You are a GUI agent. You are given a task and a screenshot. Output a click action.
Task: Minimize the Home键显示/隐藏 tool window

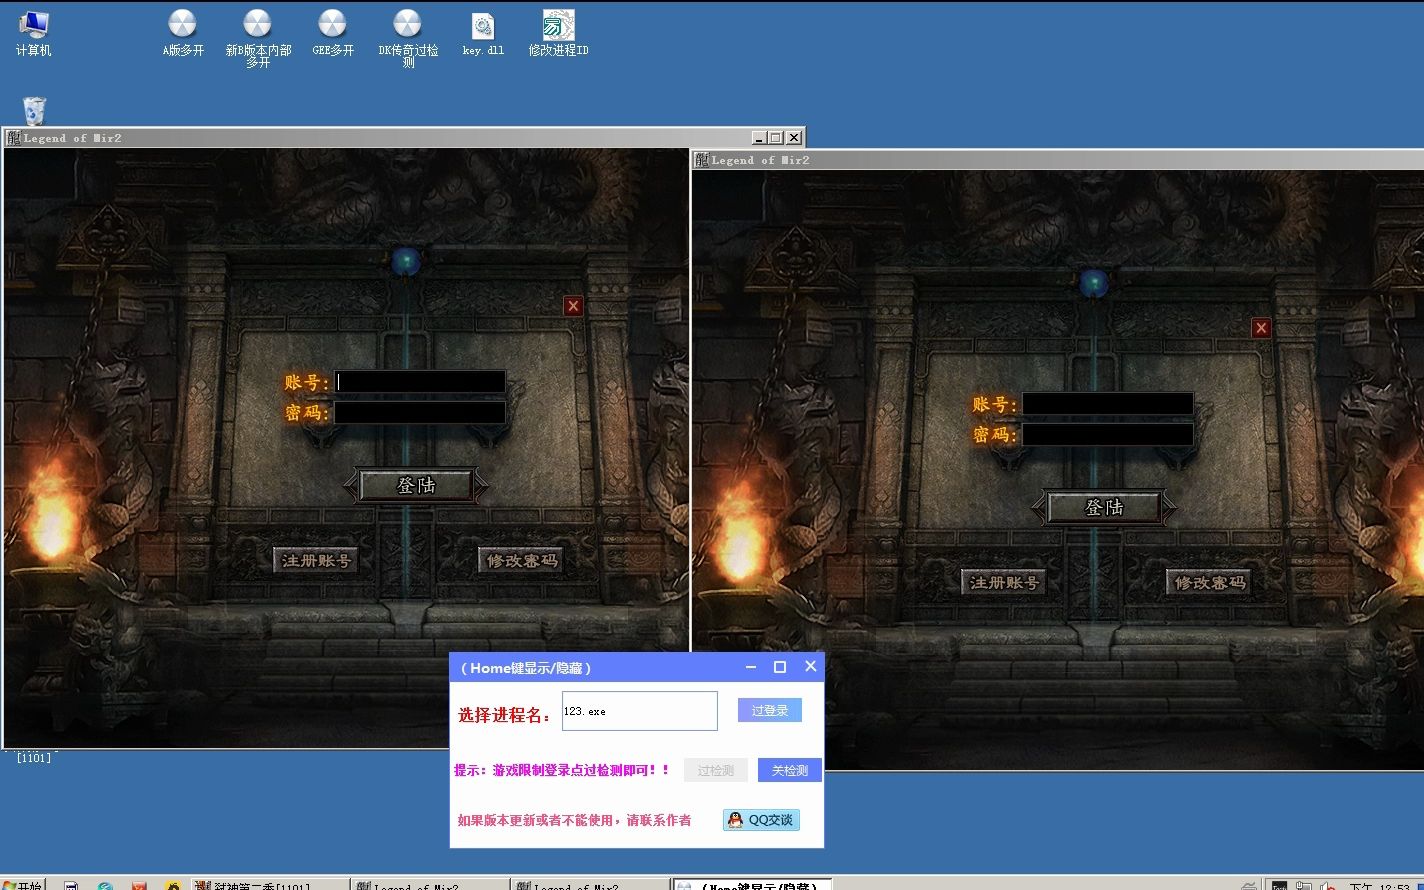751,667
